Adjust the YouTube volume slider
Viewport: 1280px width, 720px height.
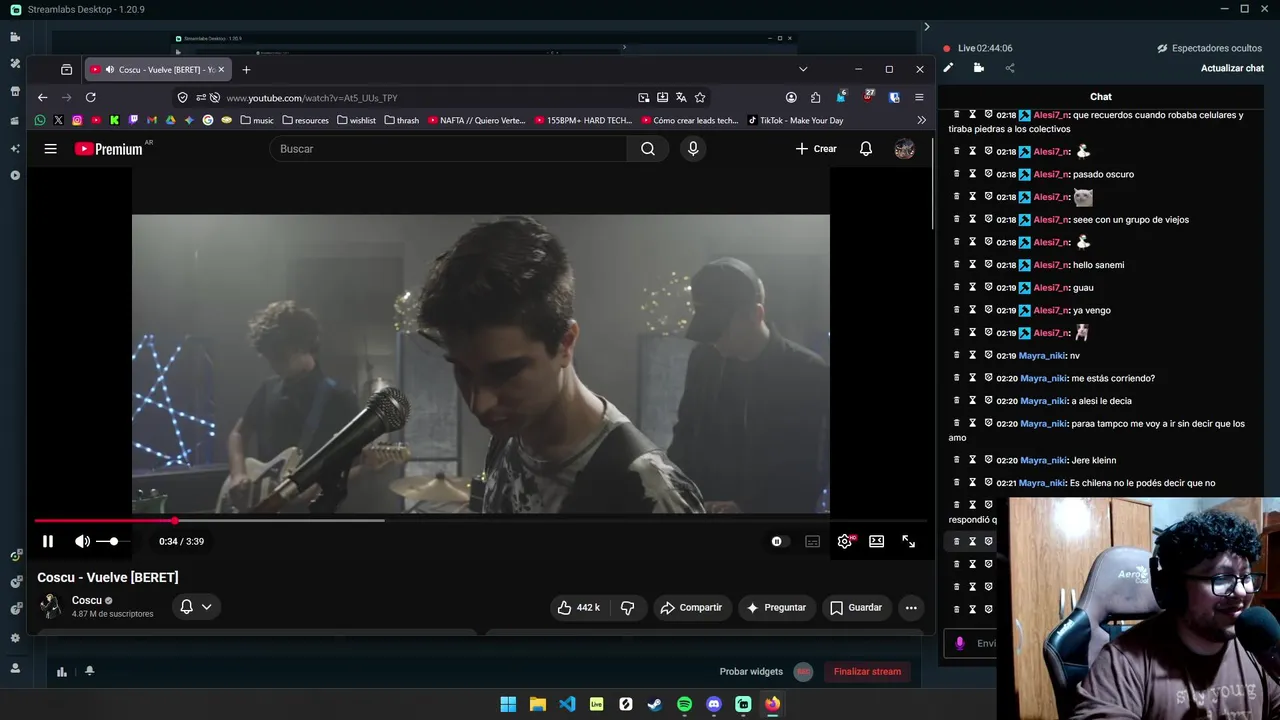pyautogui.click(x=113, y=541)
